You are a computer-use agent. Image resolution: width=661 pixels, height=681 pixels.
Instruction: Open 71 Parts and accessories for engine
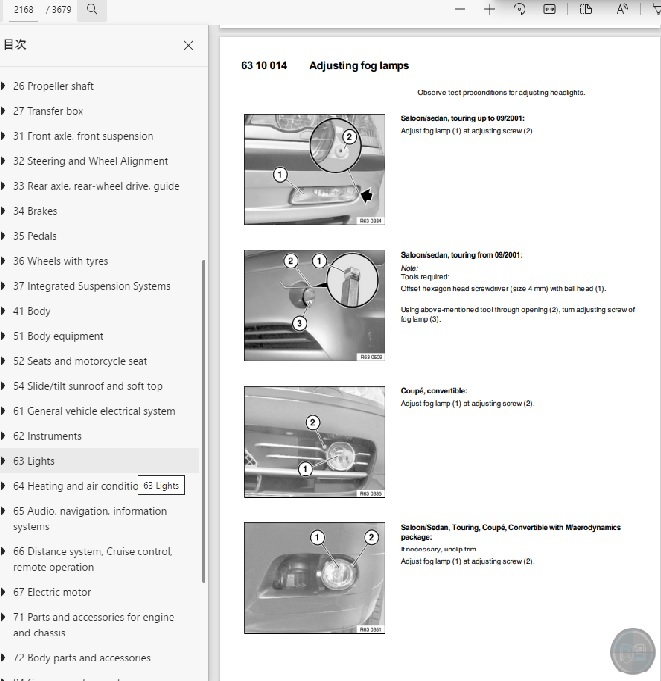point(93,625)
